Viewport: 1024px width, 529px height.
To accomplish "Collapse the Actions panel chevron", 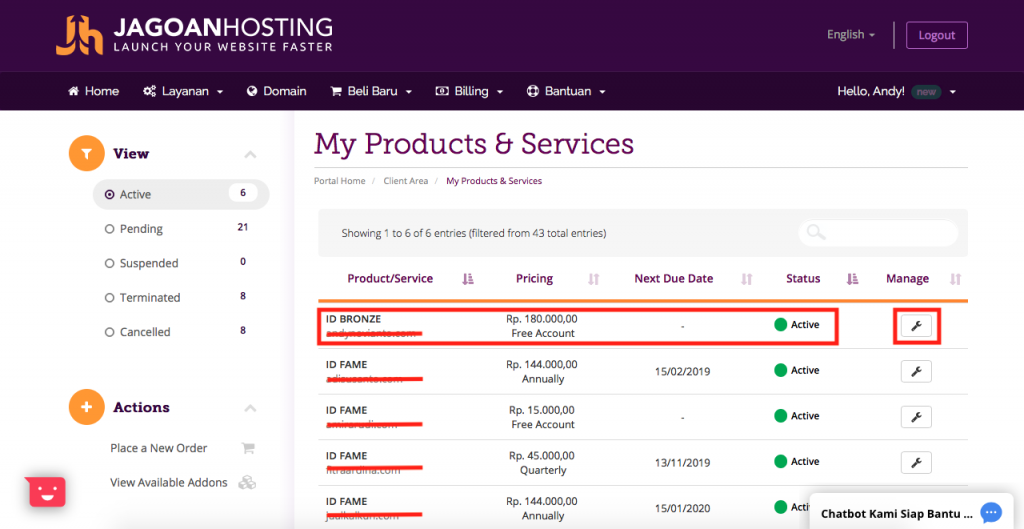I will coord(250,408).
